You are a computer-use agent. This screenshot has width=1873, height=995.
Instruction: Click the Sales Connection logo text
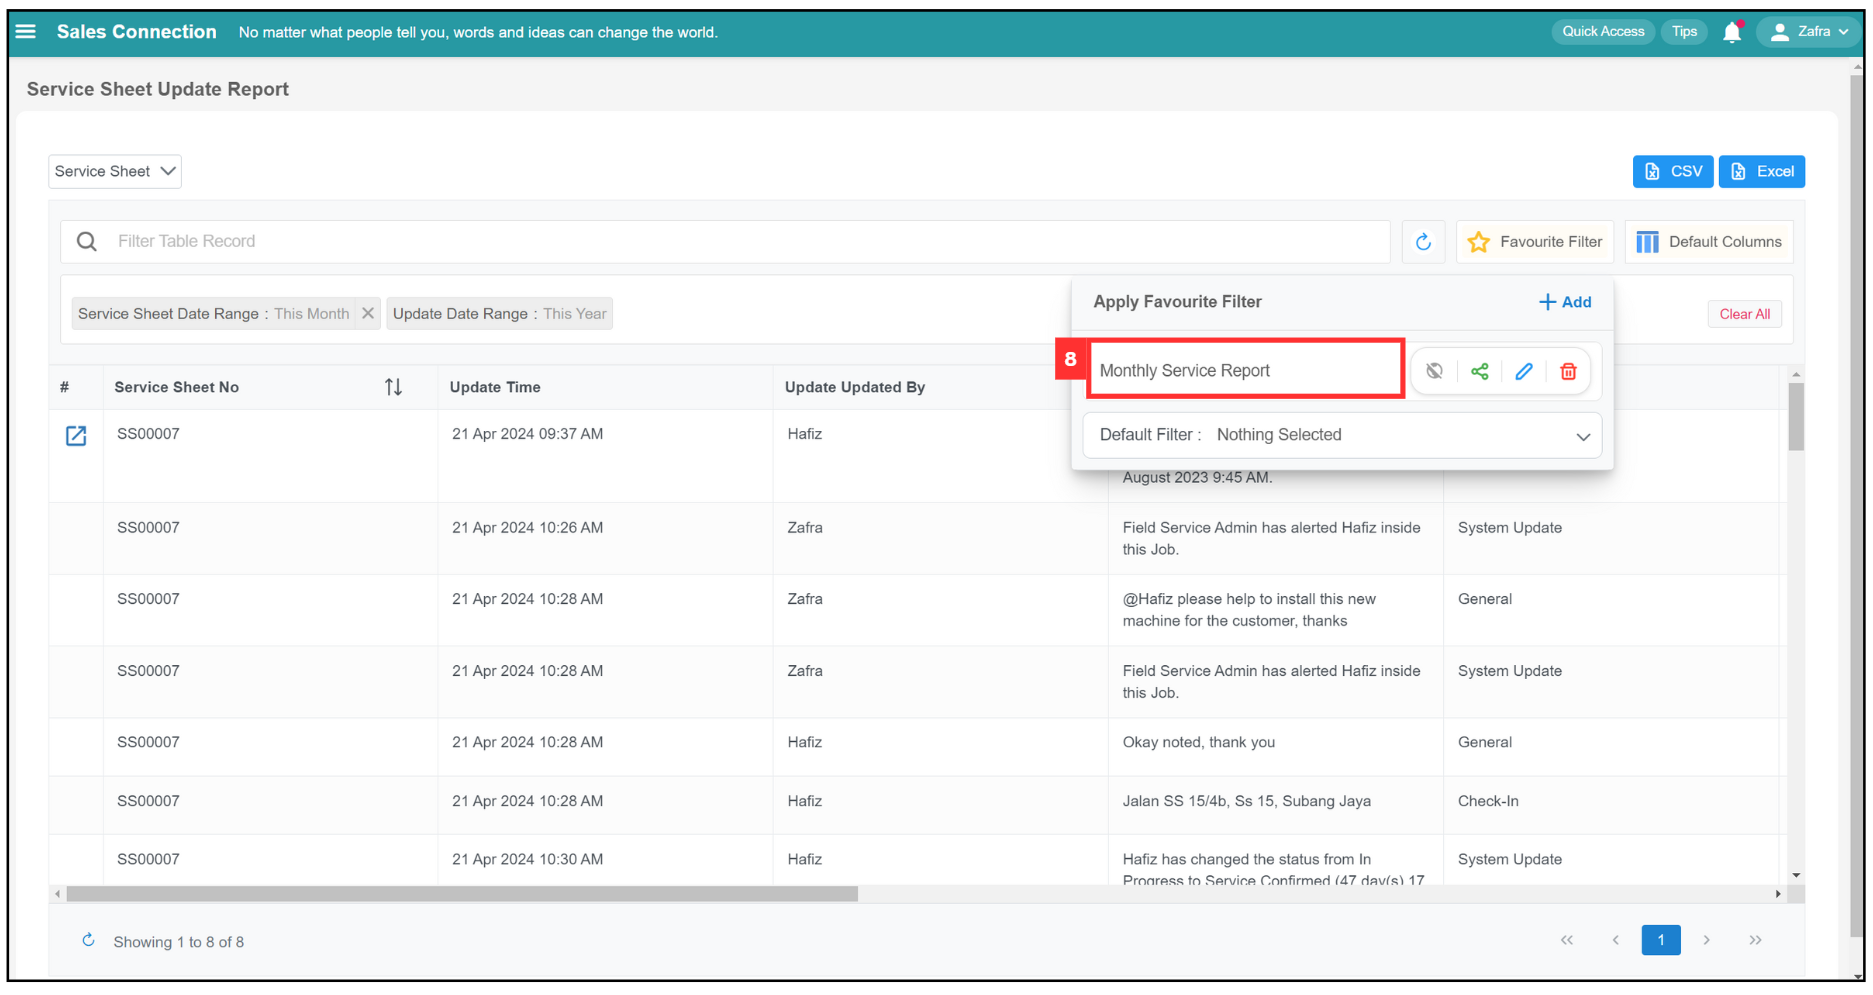(136, 32)
